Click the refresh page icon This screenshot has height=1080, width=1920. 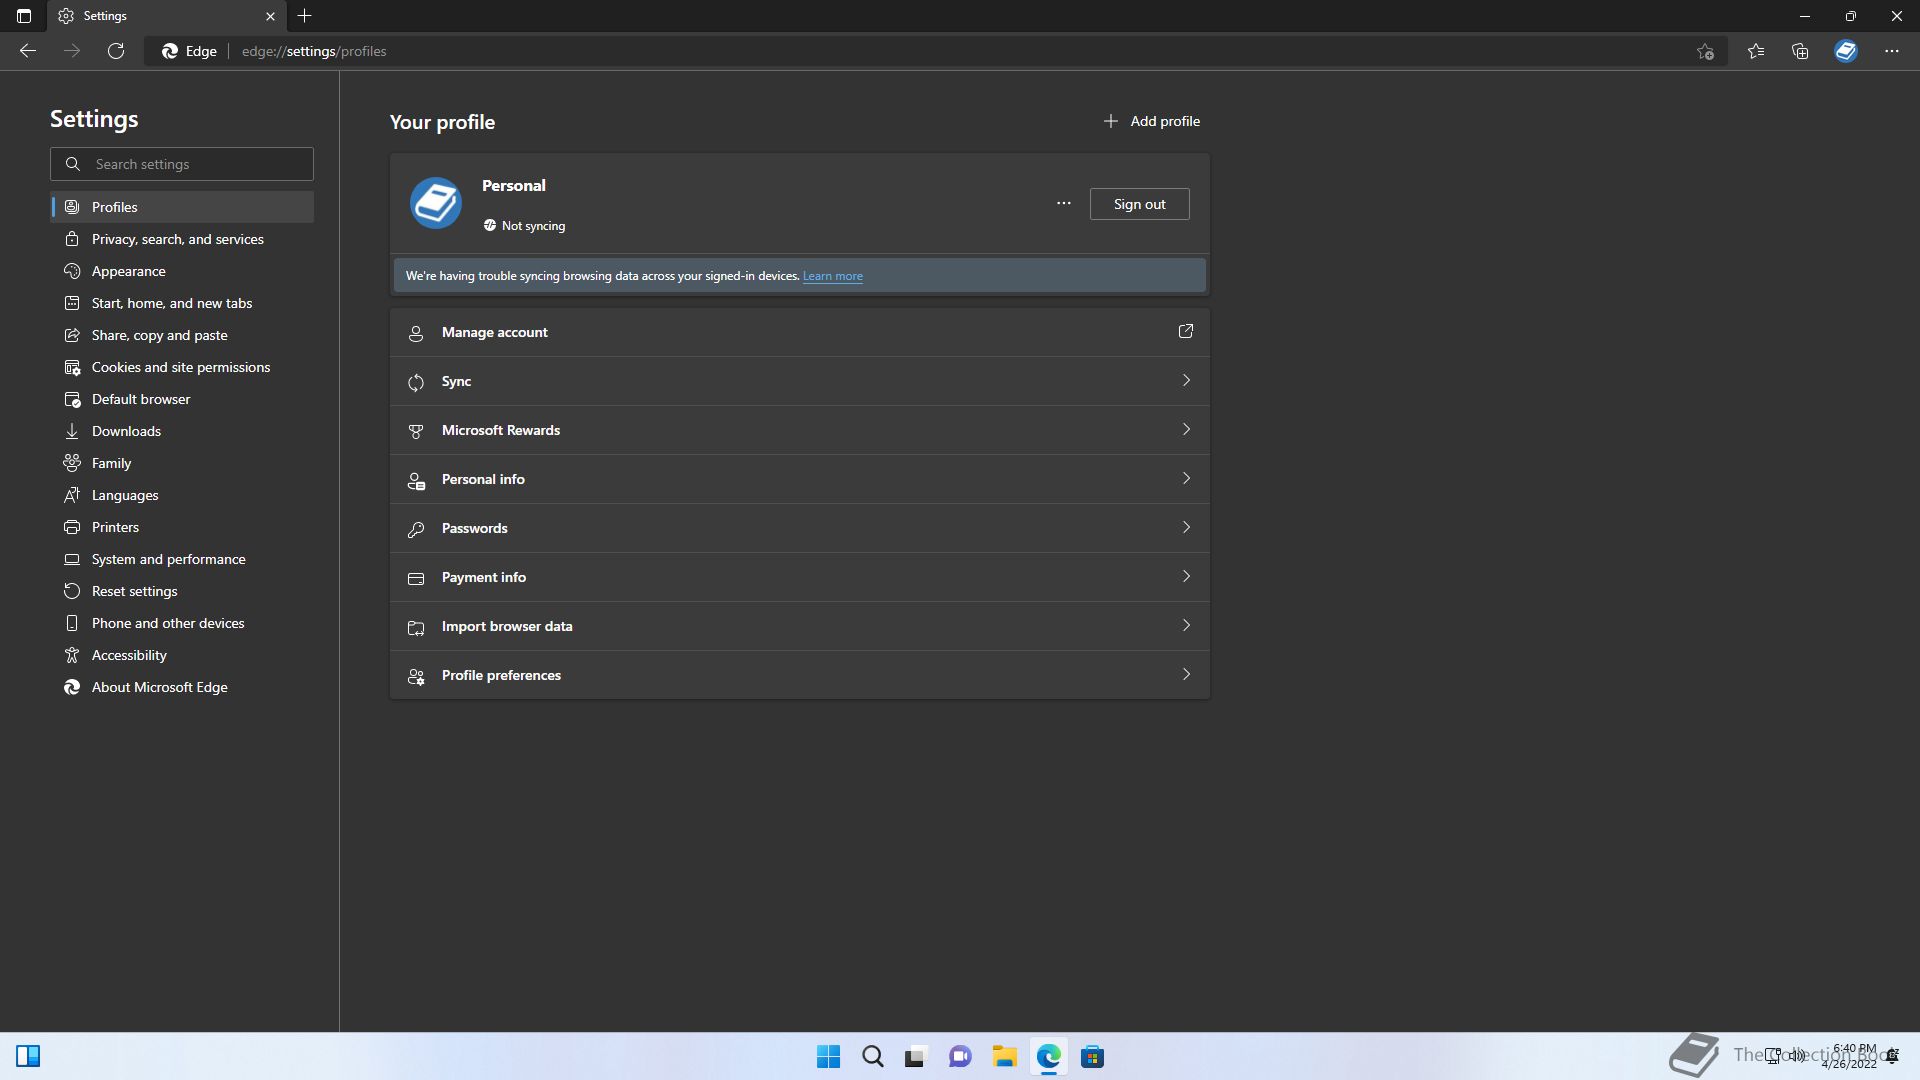tap(116, 51)
